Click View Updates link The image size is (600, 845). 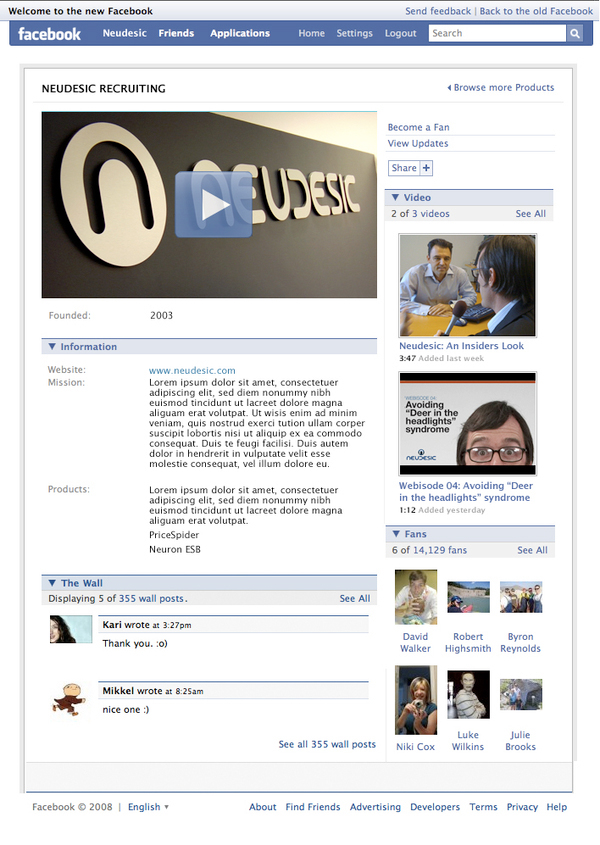point(418,143)
